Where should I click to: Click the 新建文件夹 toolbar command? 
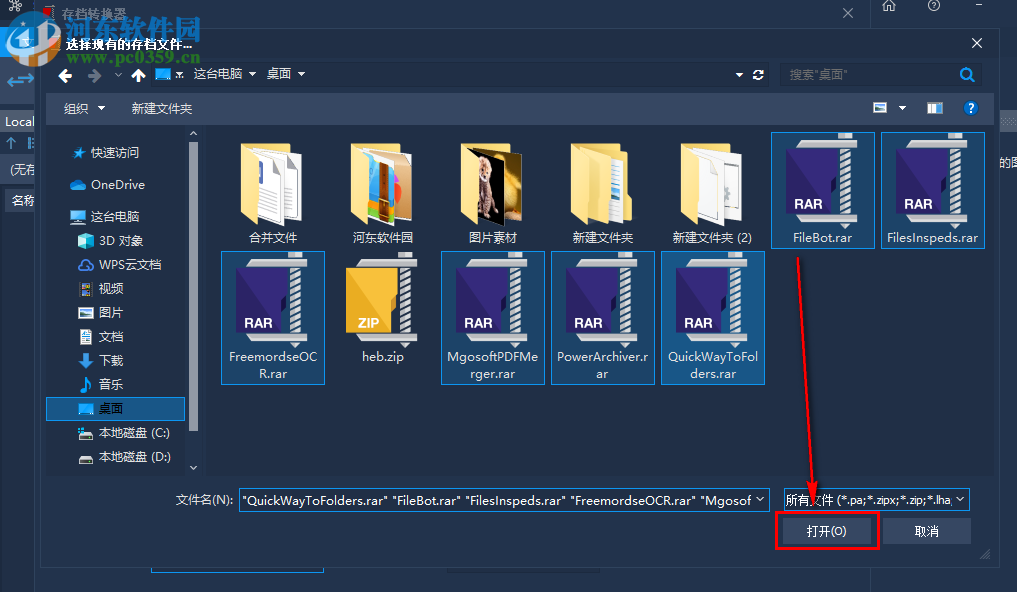point(161,108)
